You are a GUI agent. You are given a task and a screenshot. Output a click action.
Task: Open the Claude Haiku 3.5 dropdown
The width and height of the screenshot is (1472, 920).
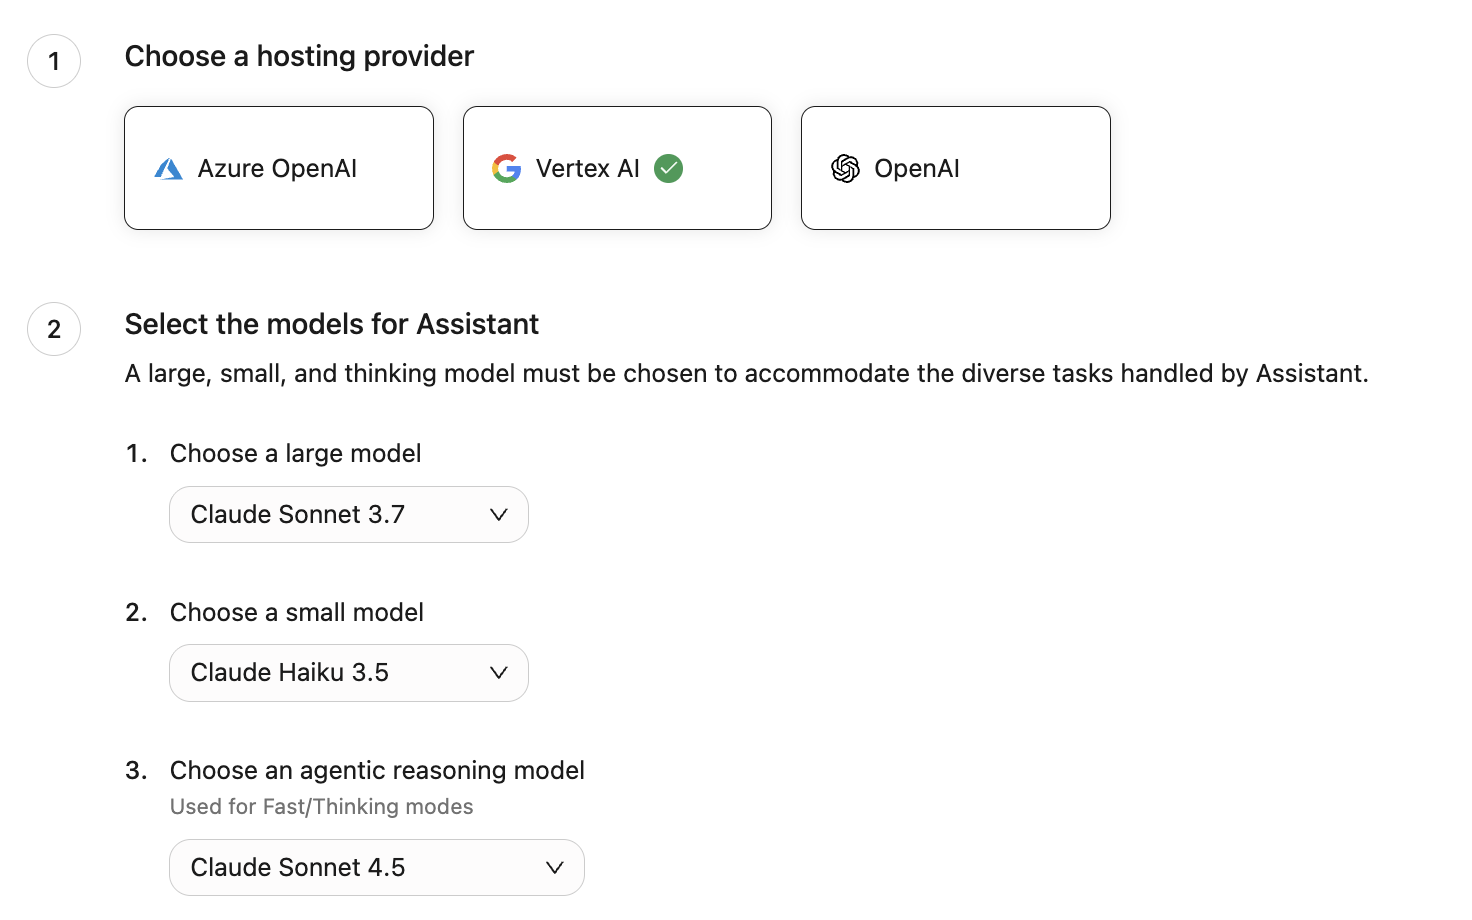click(348, 672)
